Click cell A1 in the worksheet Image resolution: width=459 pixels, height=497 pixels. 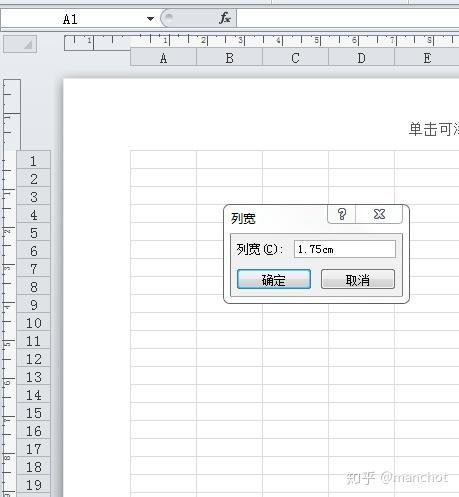(163, 160)
